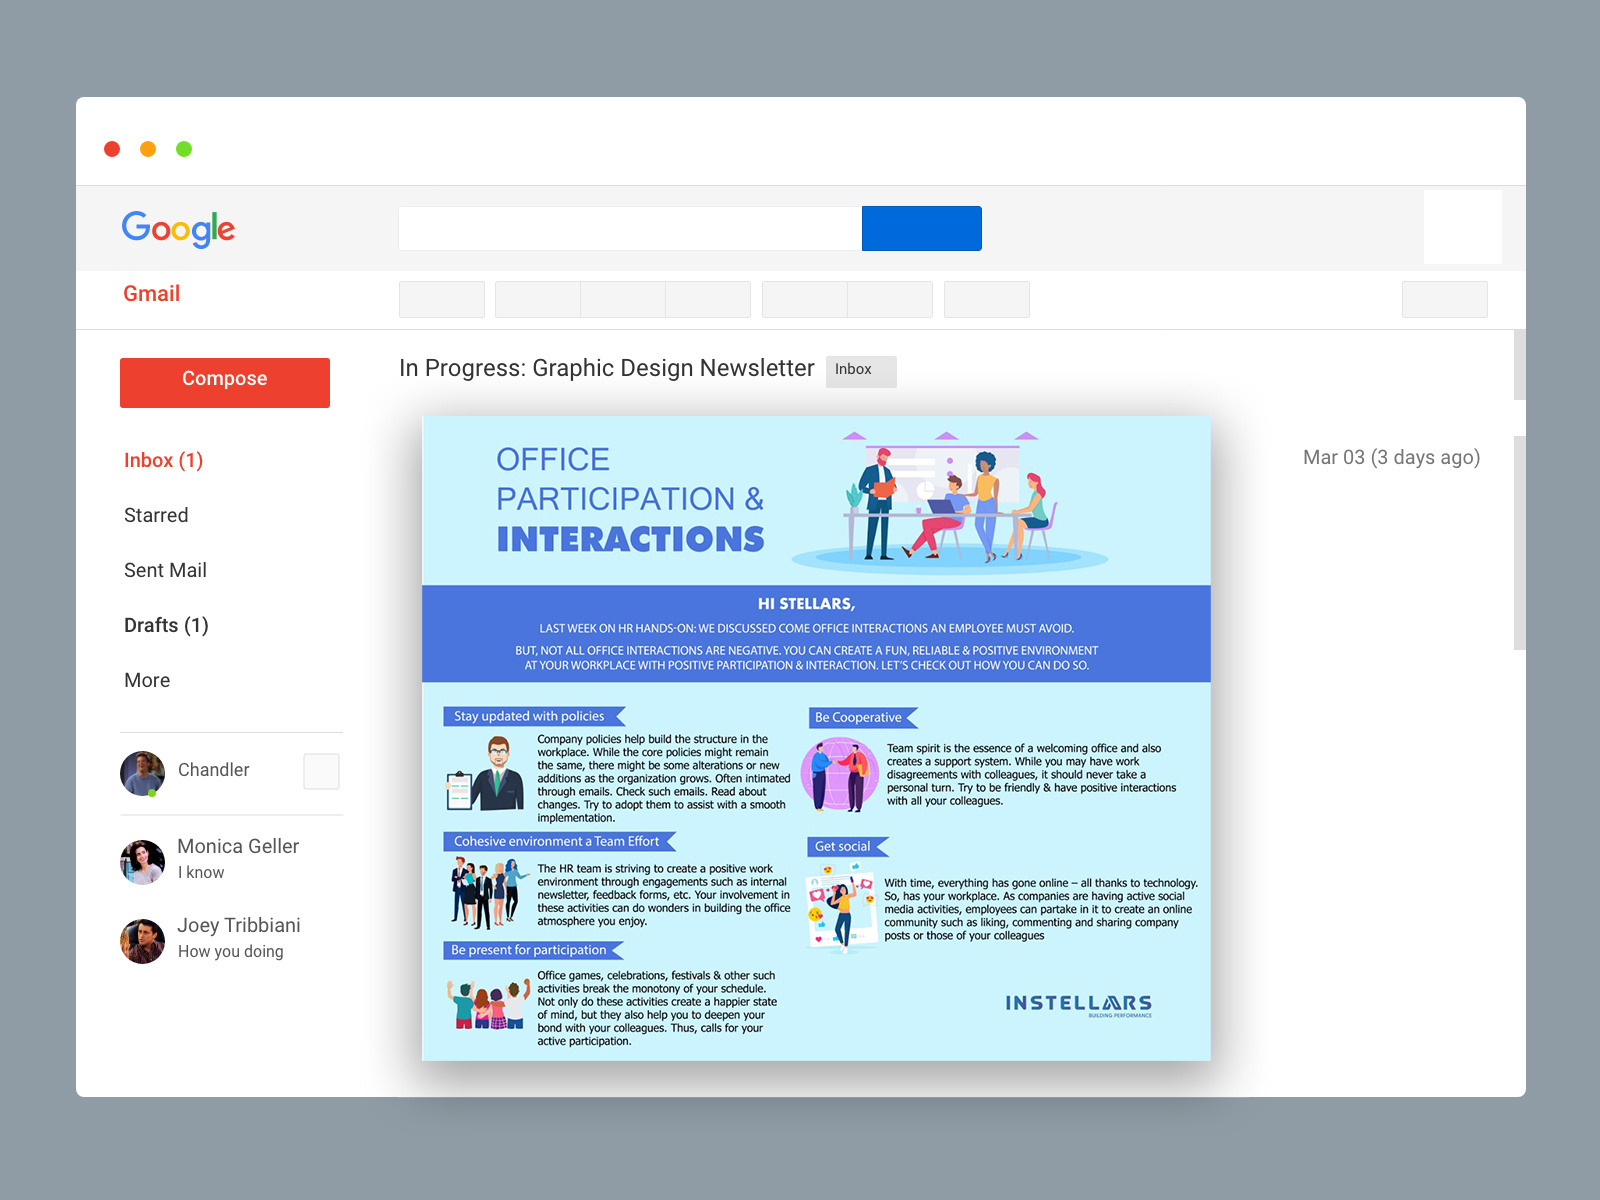Check the checkbox next to Chandler

pyautogui.click(x=321, y=771)
